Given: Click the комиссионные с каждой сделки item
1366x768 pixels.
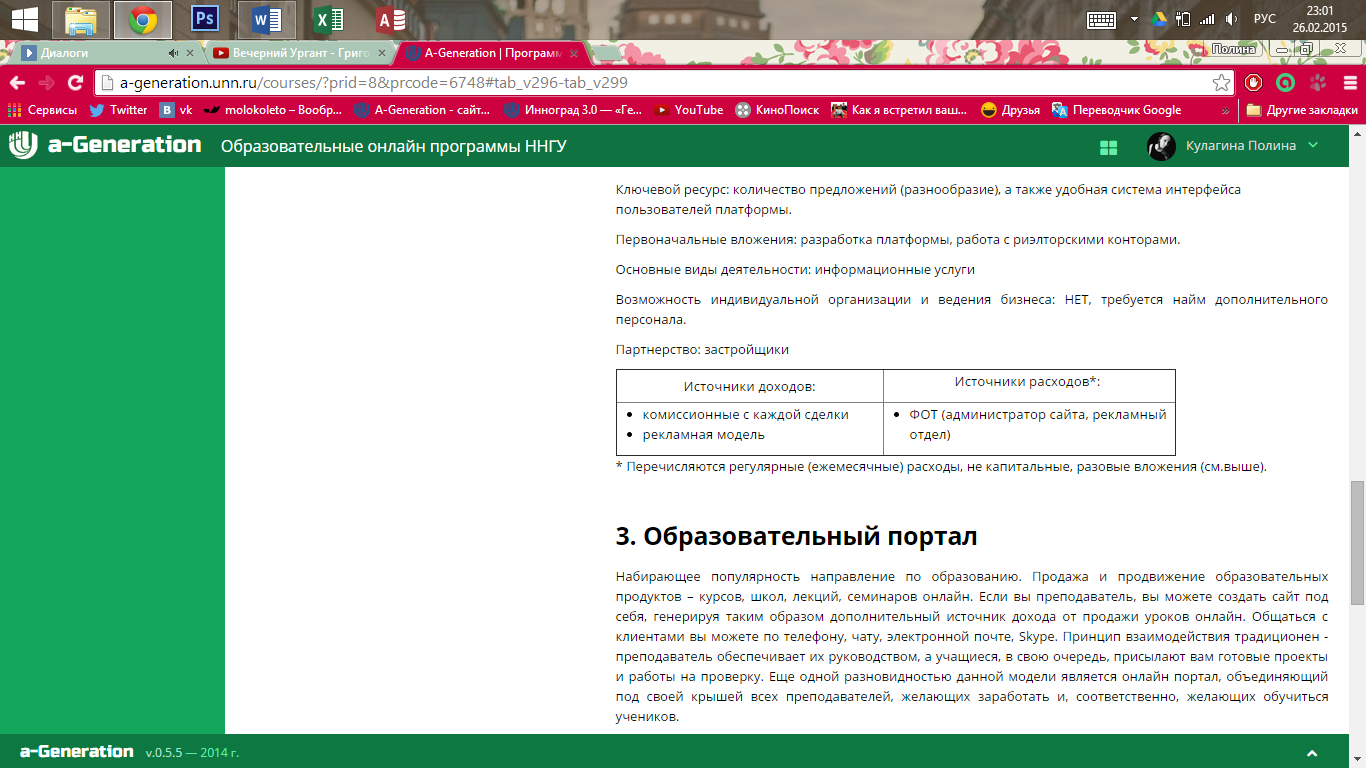Looking at the screenshot, I should pyautogui.click(x=745, y=414).
